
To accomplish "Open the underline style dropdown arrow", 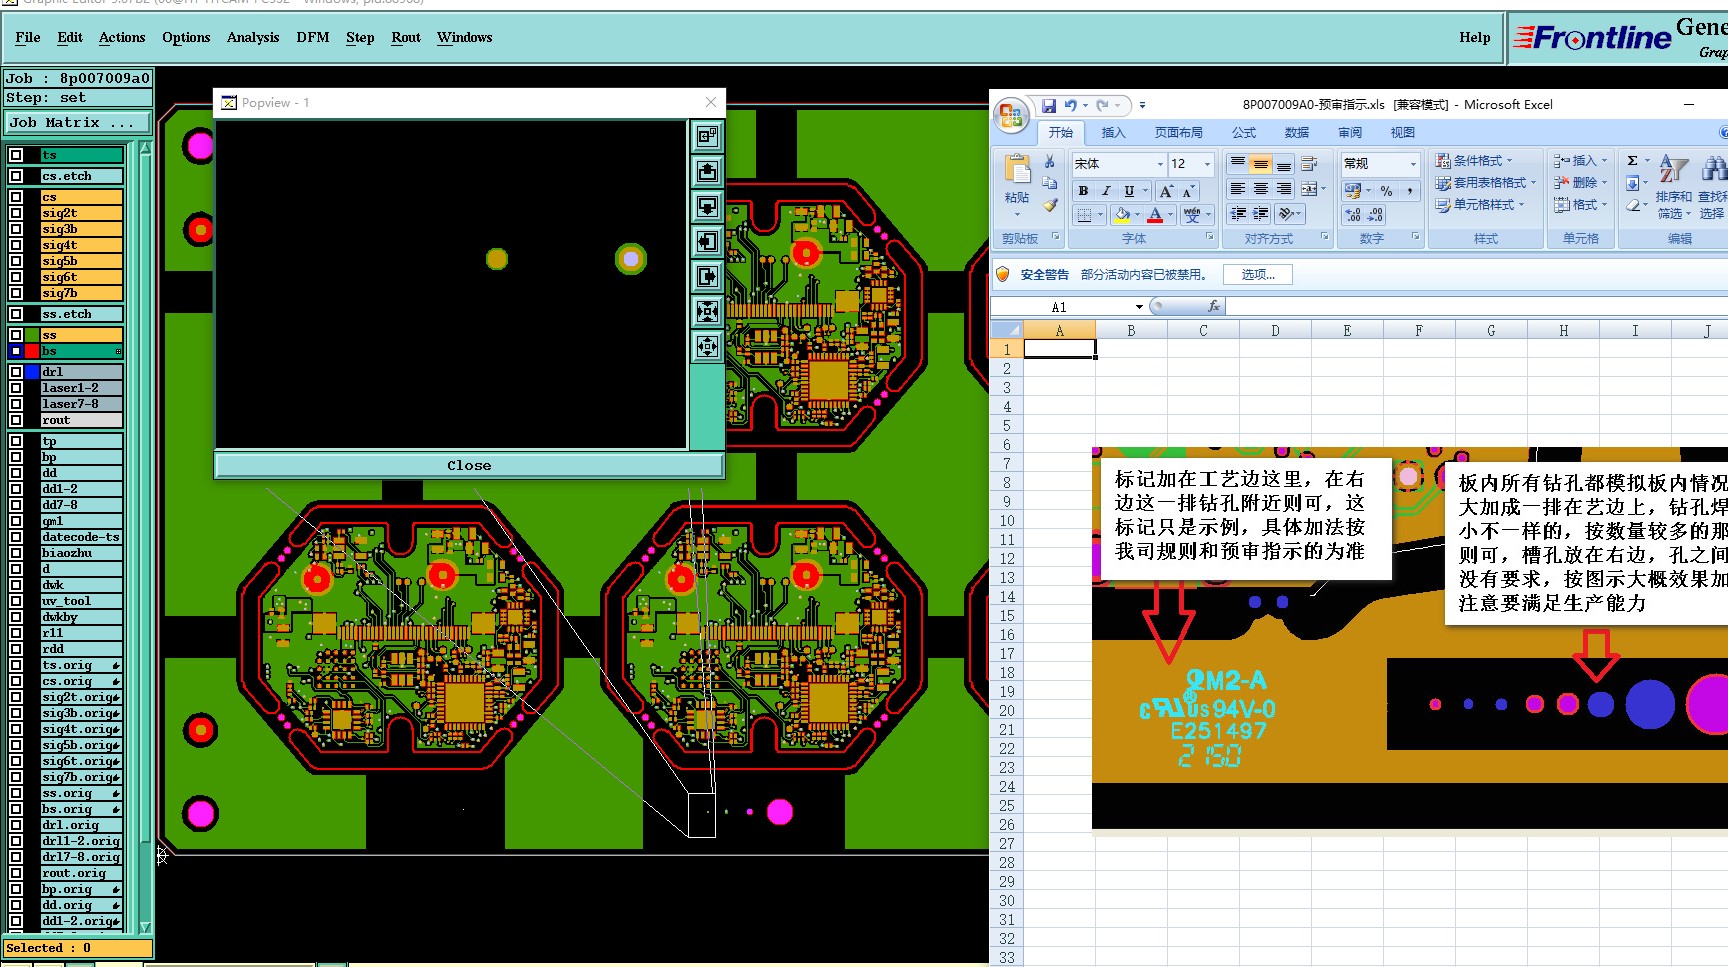I will click(1146, 191).
